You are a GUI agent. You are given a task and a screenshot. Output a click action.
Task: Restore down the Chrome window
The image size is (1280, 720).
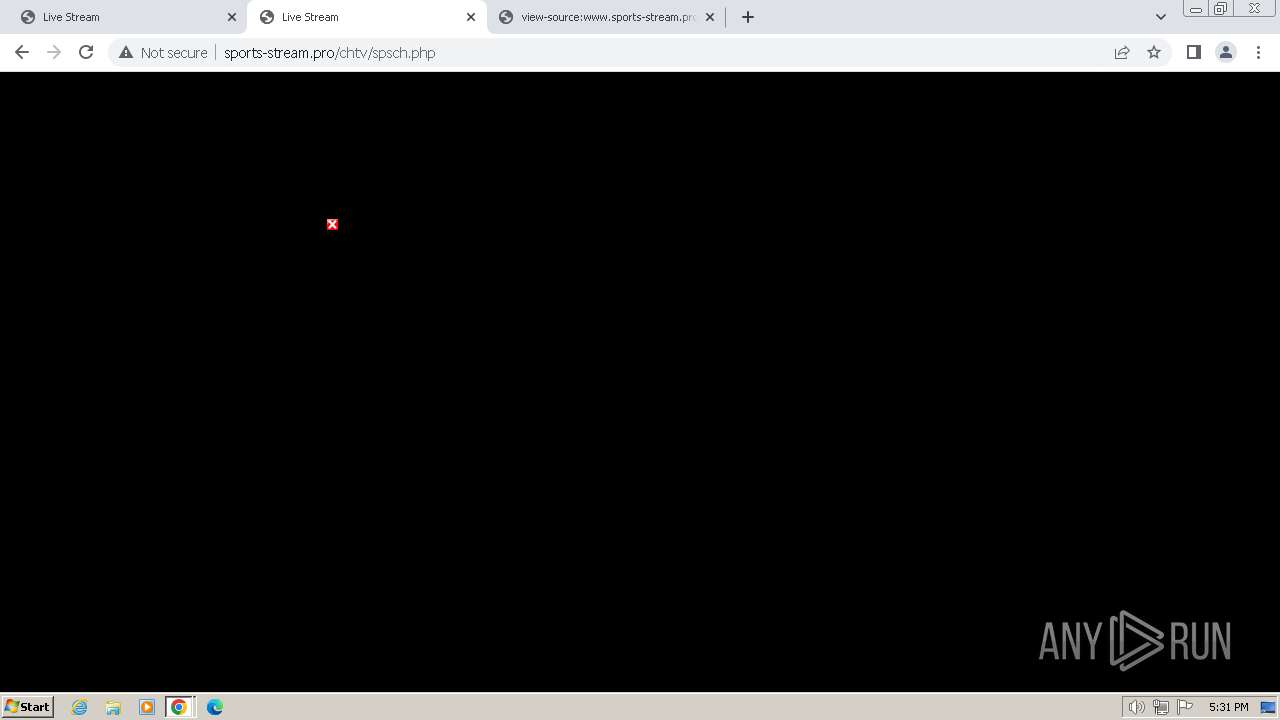tap(1221, 9)
